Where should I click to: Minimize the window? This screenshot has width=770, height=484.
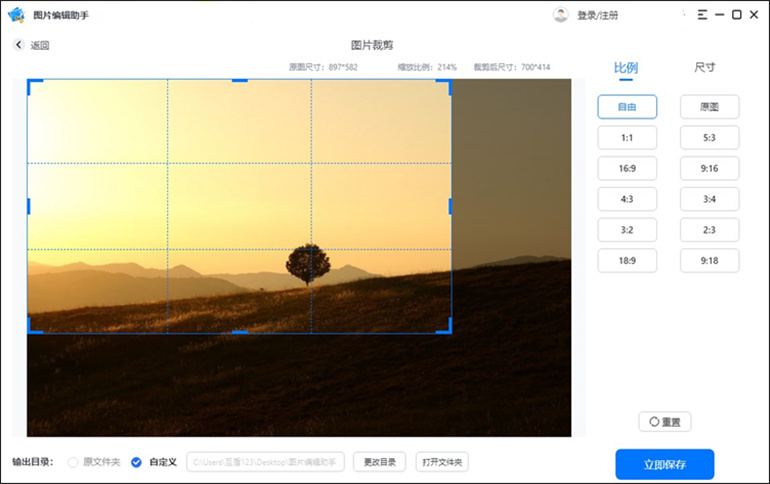(x=719, y=15)
